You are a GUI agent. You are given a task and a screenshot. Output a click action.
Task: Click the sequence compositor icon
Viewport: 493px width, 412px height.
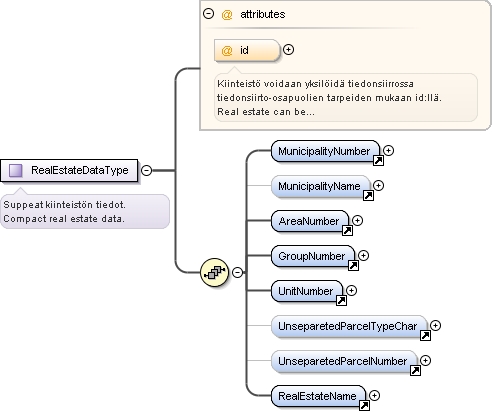(x=215, y=272)
